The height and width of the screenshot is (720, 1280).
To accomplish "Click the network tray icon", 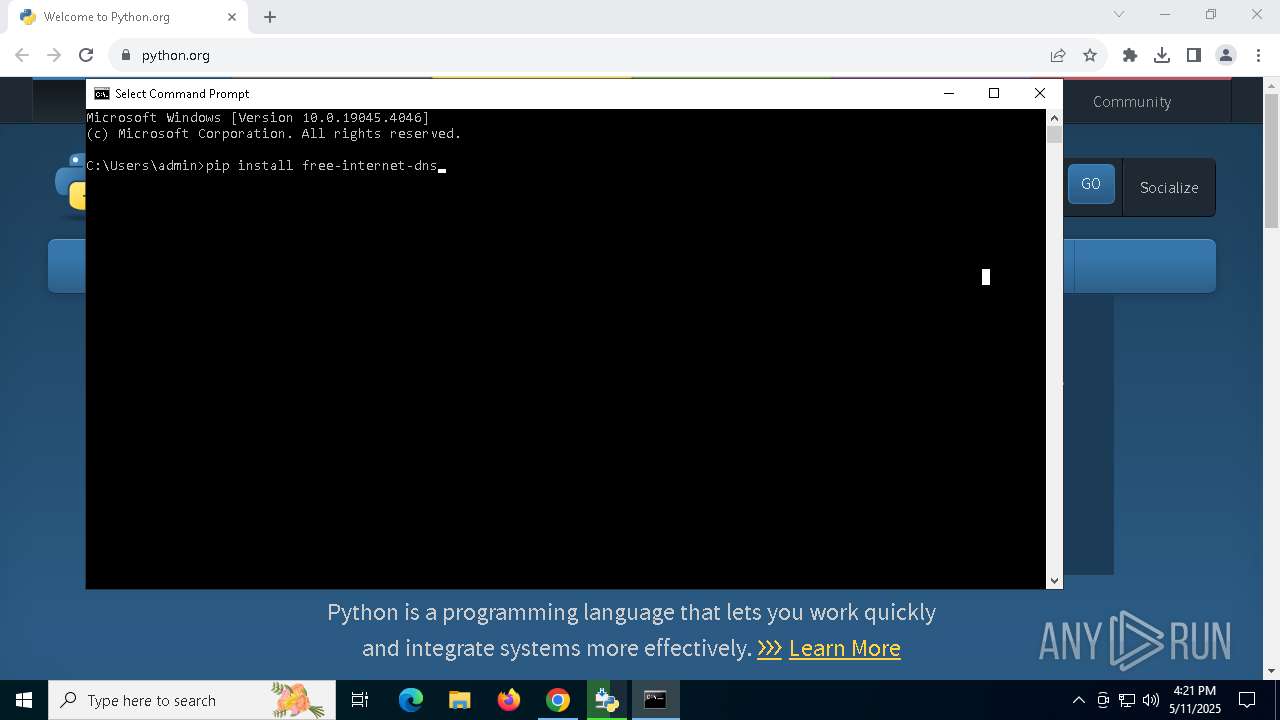I will pos(1127,700).
